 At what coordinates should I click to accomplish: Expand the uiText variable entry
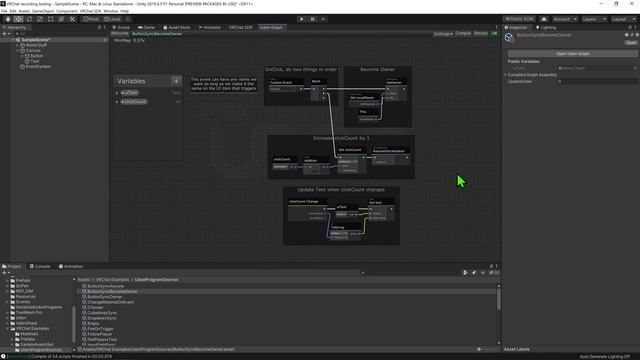[x=117, y=93]
